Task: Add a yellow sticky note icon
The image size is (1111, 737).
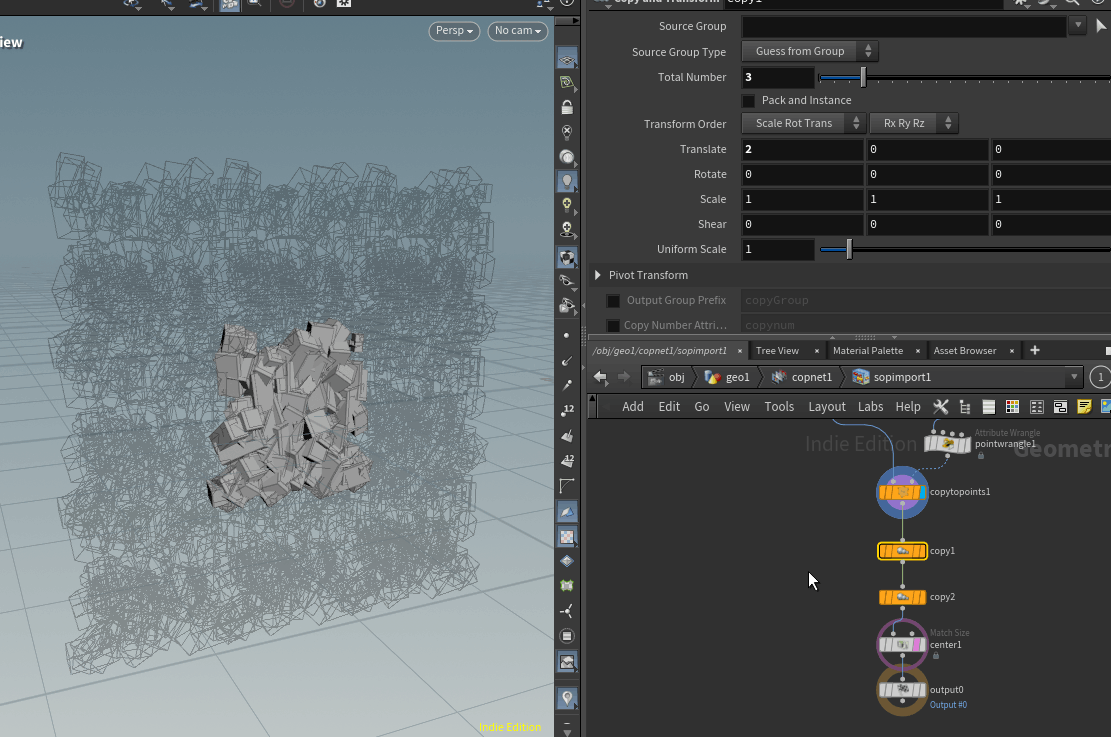Action: (x=1084, y=407)
